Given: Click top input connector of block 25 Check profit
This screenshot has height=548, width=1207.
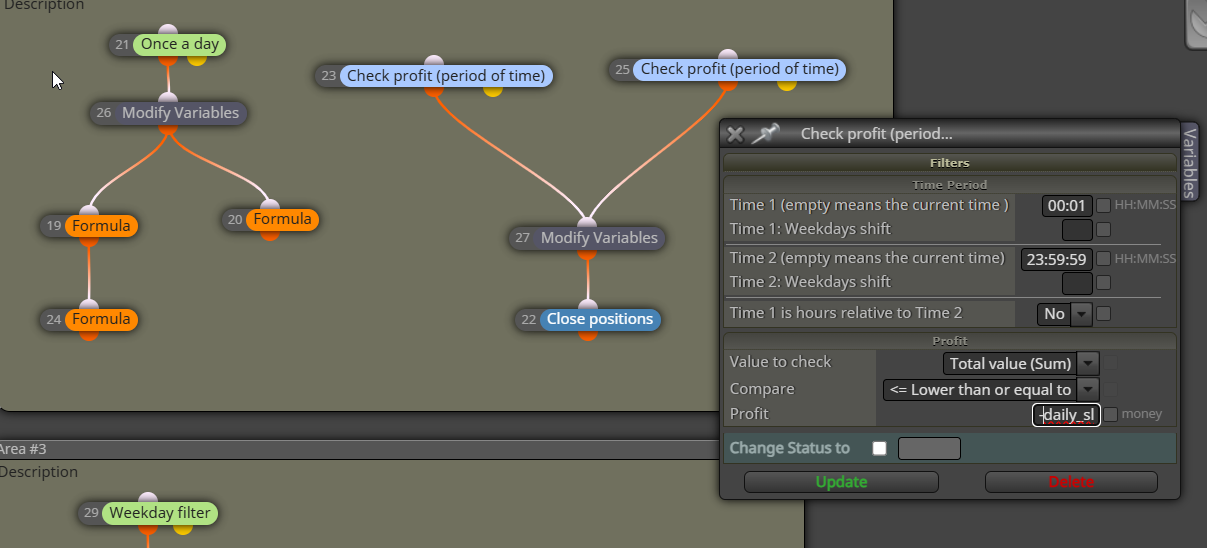Looking at the screenshot, I should coord(728,55).
